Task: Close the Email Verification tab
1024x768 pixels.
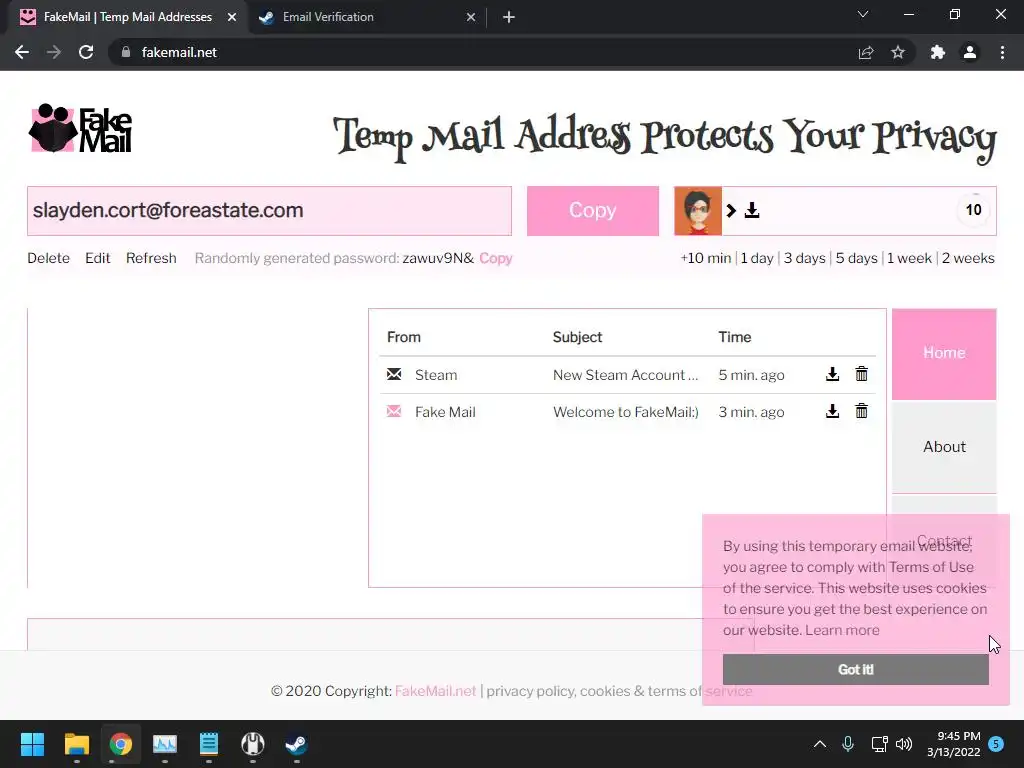Action: click(x=471, y=17)
